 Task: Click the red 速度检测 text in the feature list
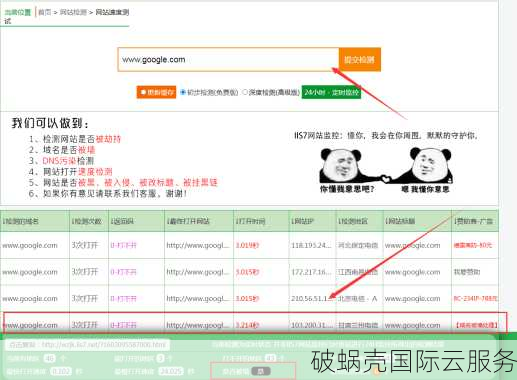click(x=95, y=172)
